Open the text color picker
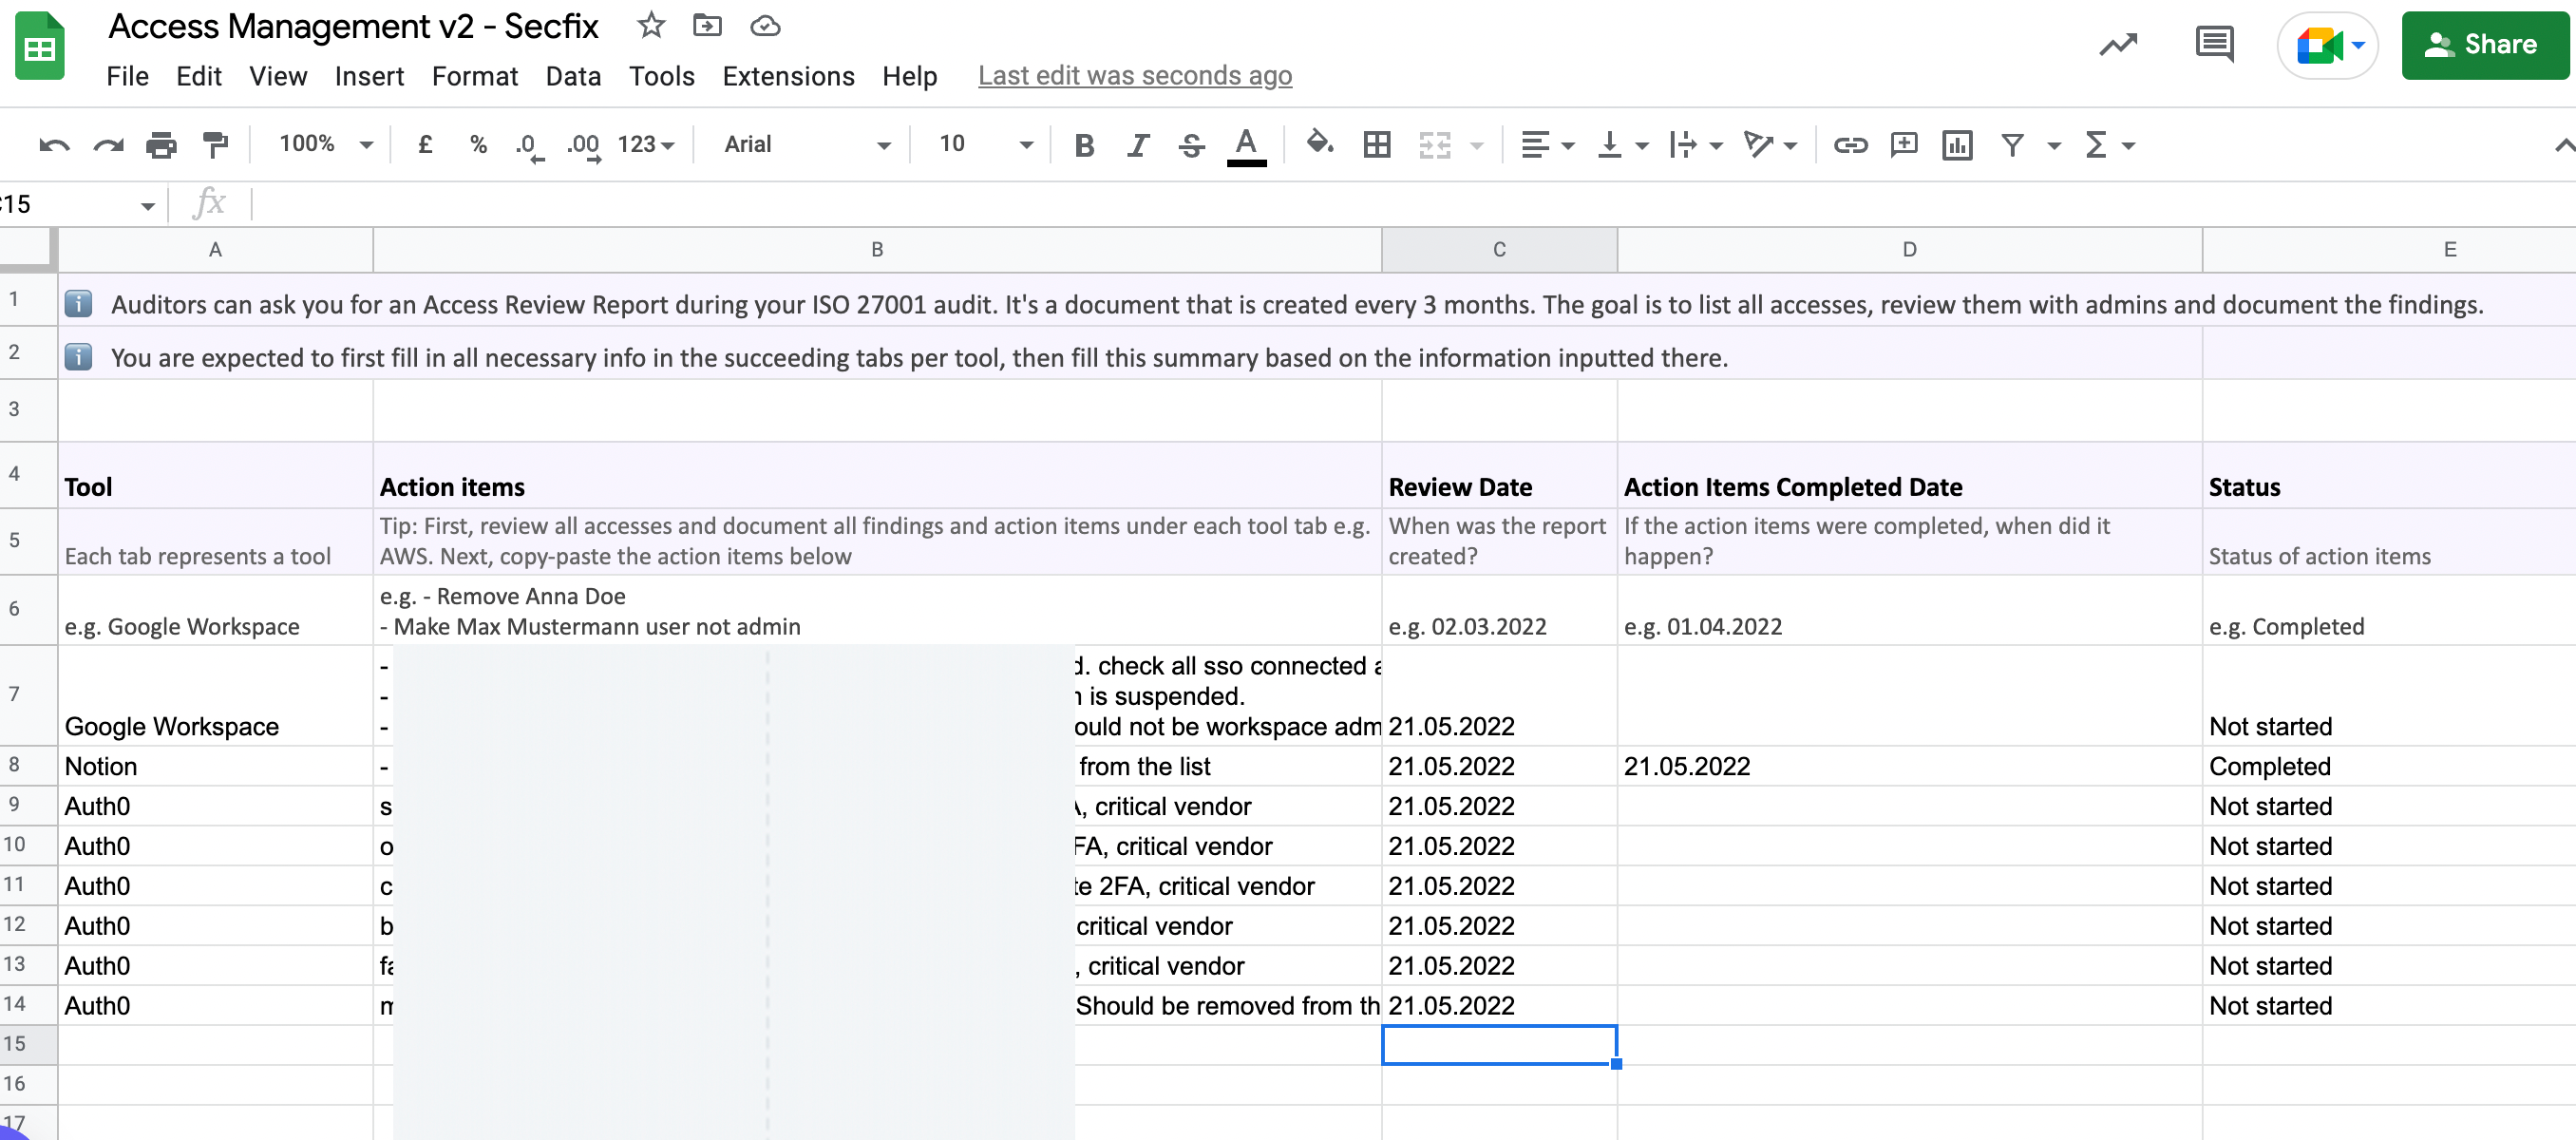2576x1140 pixels. pos(1246,145)
